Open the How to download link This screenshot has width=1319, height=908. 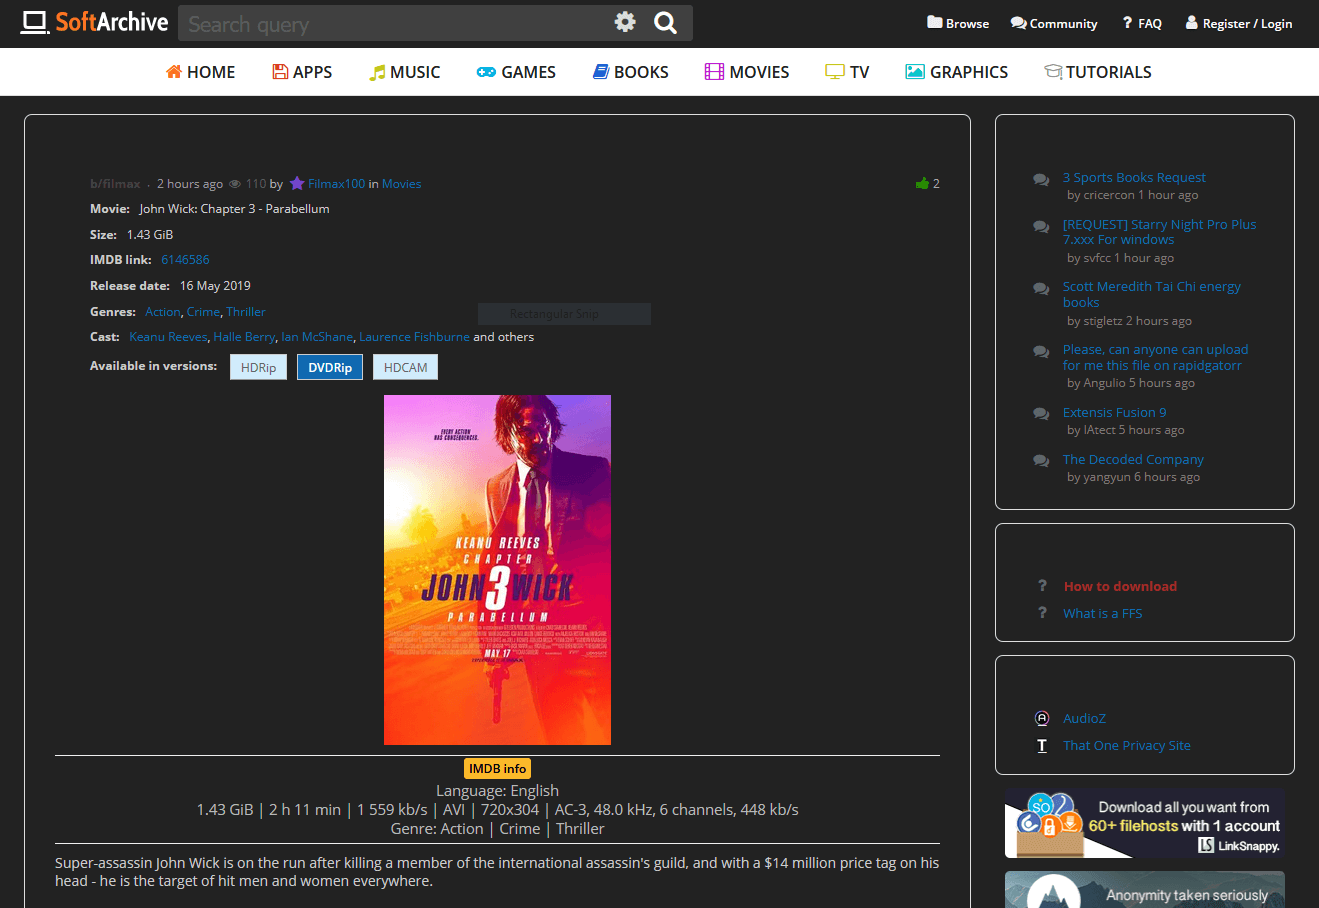[1120, 586]
